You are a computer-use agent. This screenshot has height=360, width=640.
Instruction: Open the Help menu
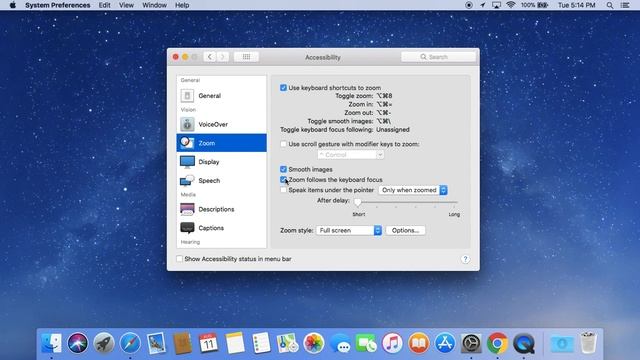click(182, 5)
